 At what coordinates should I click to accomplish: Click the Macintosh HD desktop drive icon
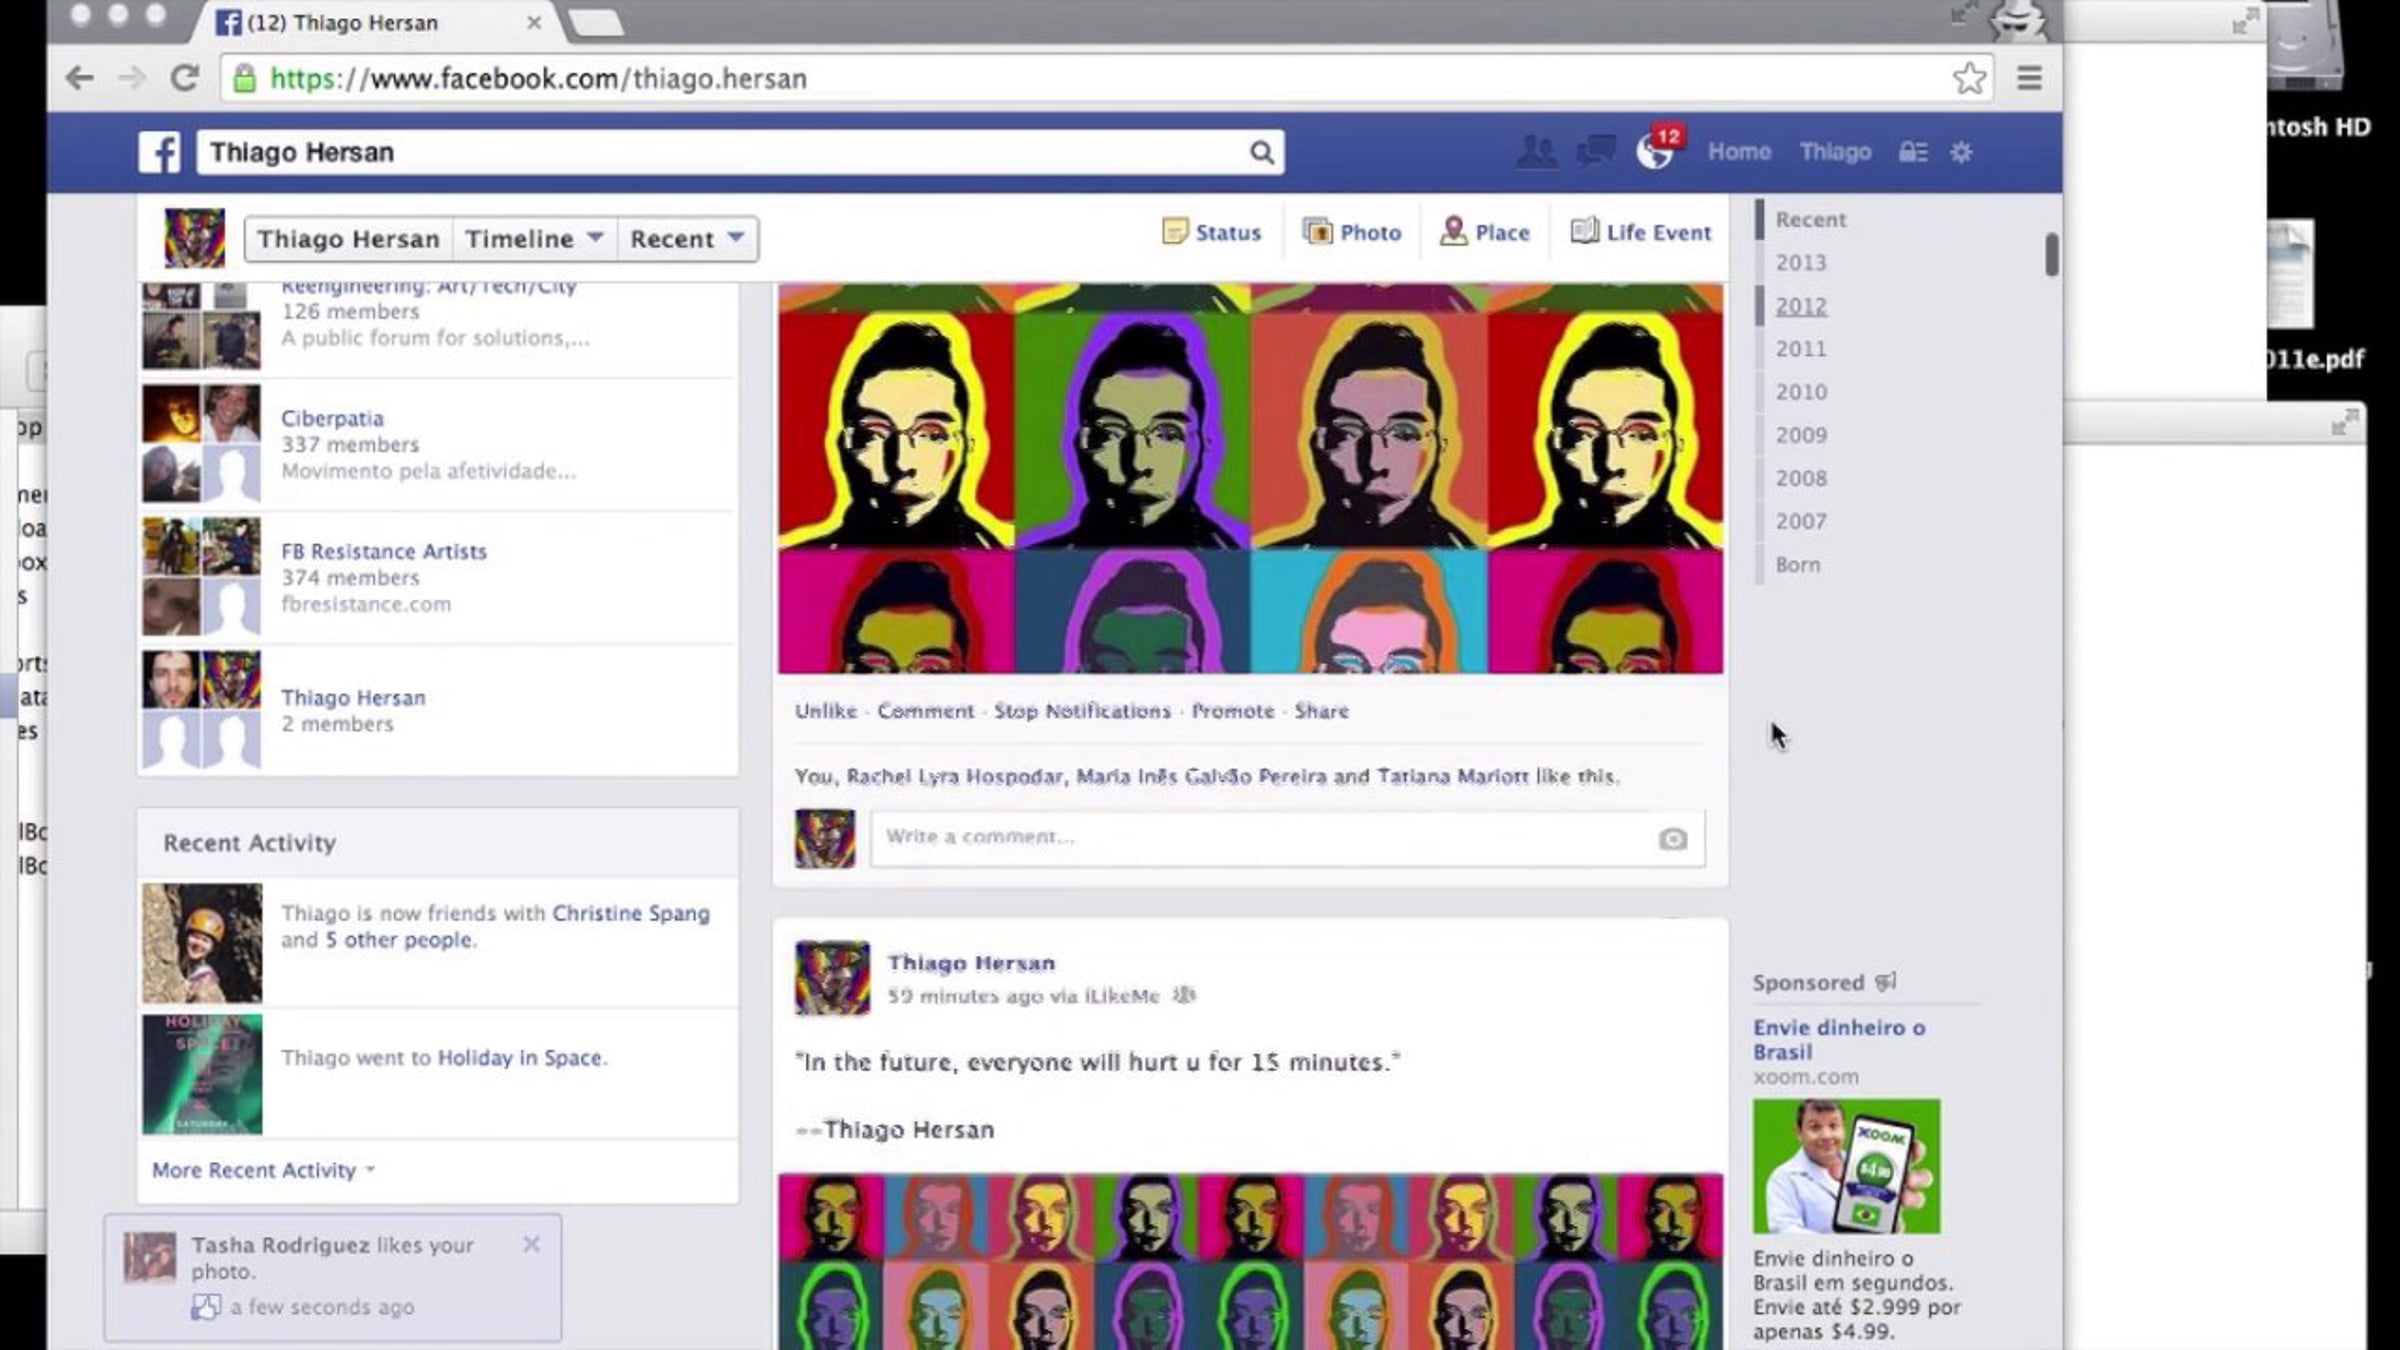(x=2305, y=45)
